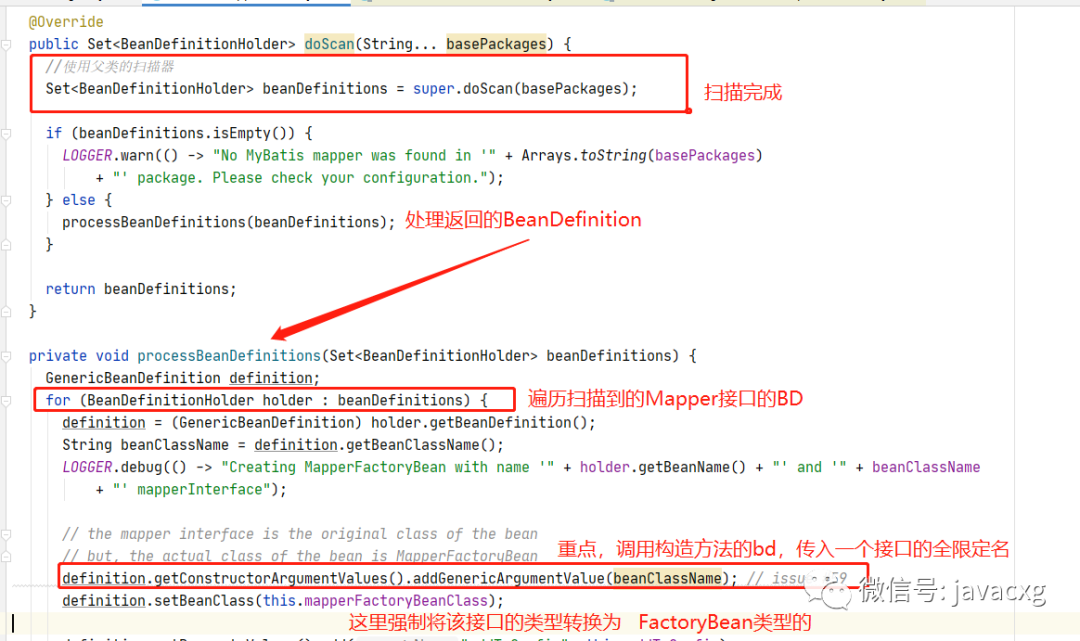Click the @Override annotation
This screenshot has height=641, width=1080.
point(66,22)
